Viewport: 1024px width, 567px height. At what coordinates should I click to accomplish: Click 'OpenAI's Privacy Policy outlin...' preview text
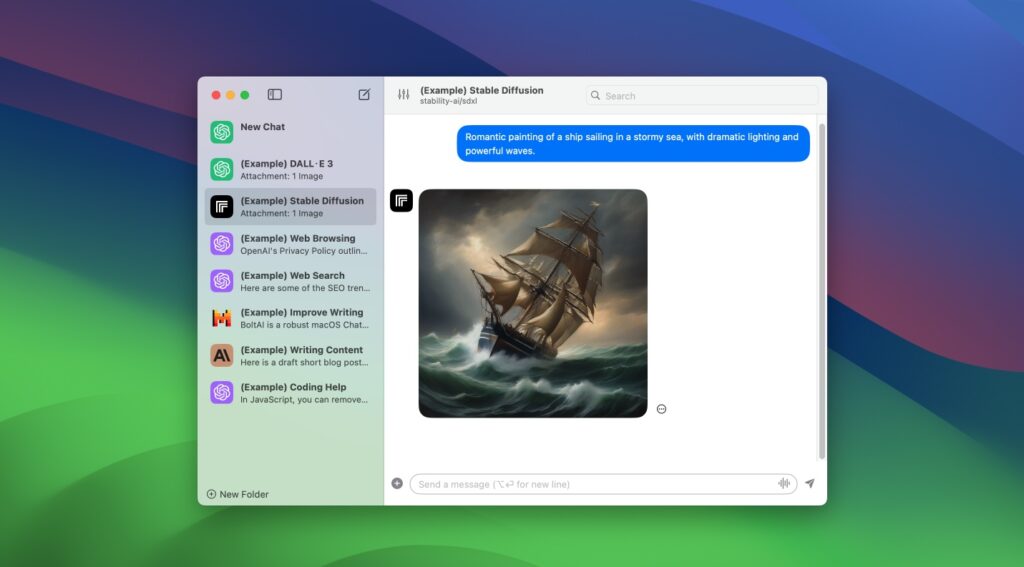304,251
